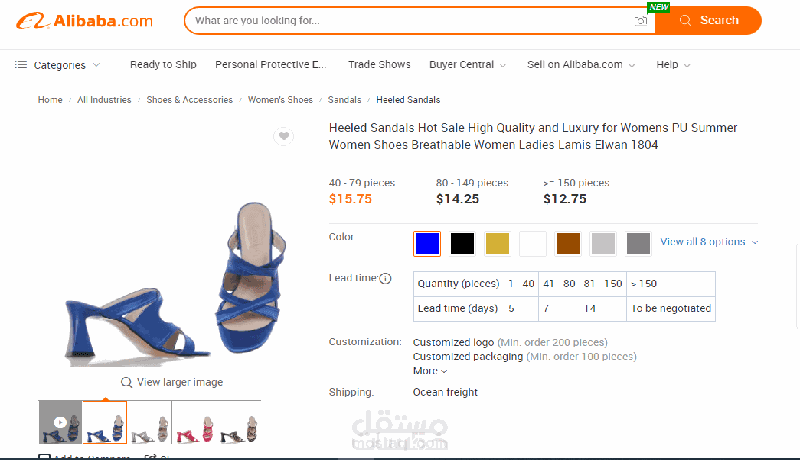This screenshot has width=800, height=460.
Task: Tick the Add to compare checkbox
Action: point(44,457)
